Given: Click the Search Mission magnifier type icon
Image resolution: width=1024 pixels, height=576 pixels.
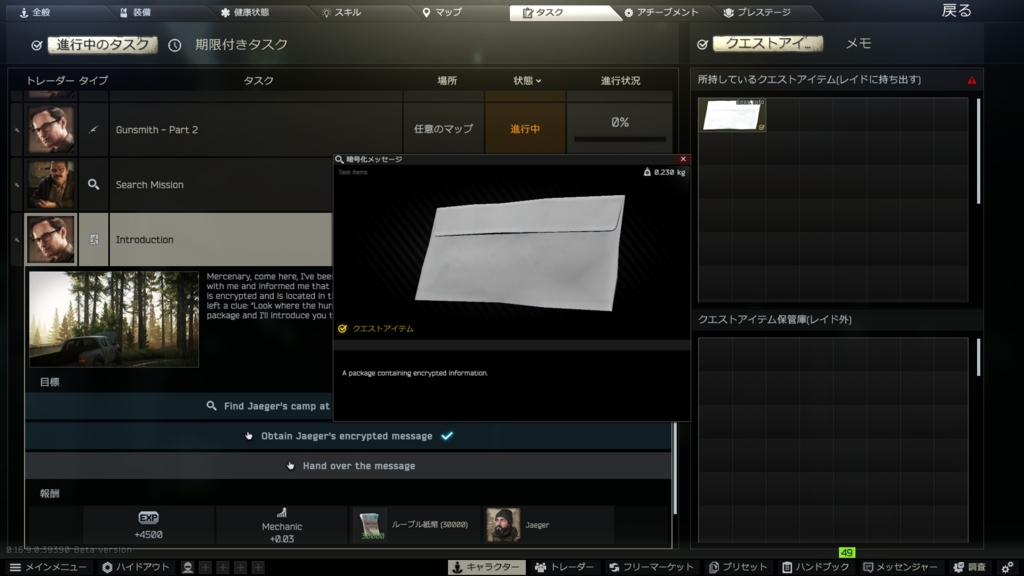Looking at the screenshot, I should pos(93,185).
